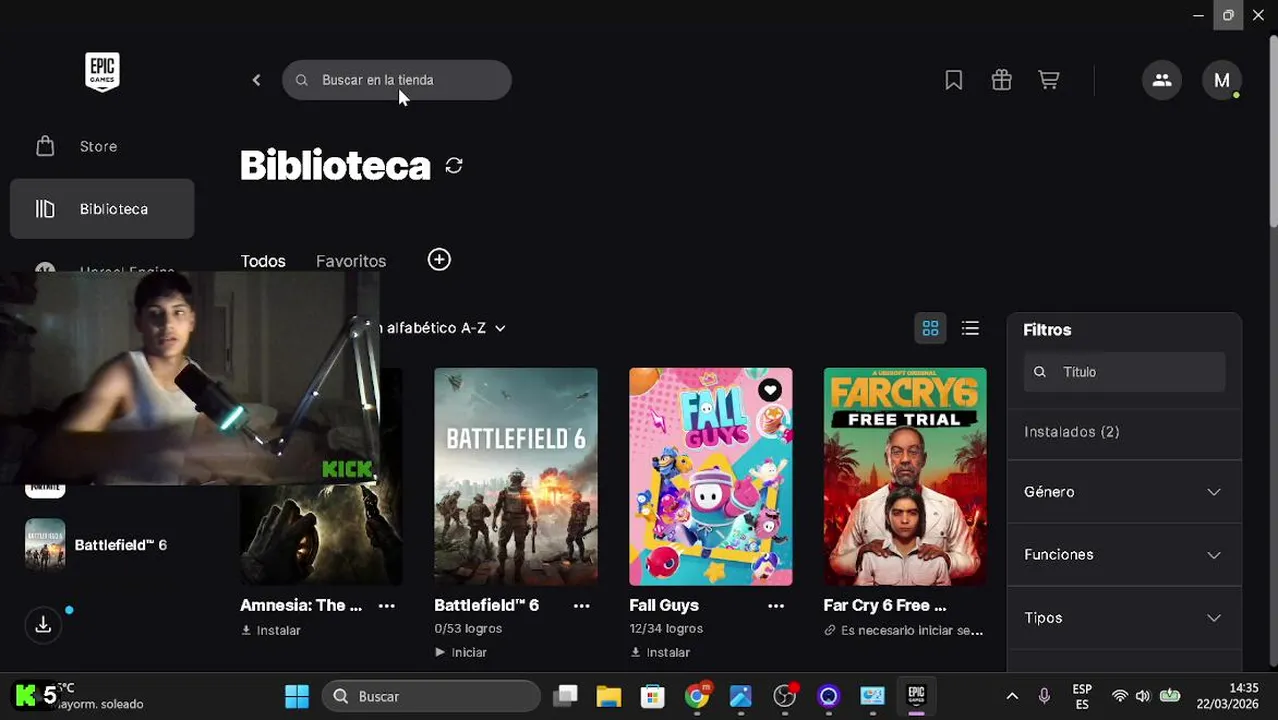Expand the Funciones filter
Viewport: 1278px width, 720px height.
click(1124, 555)
